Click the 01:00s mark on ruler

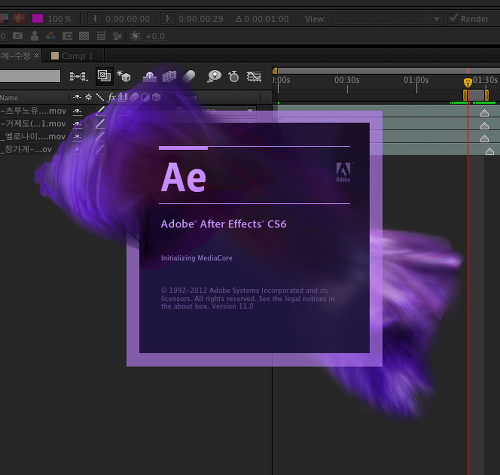416,80
